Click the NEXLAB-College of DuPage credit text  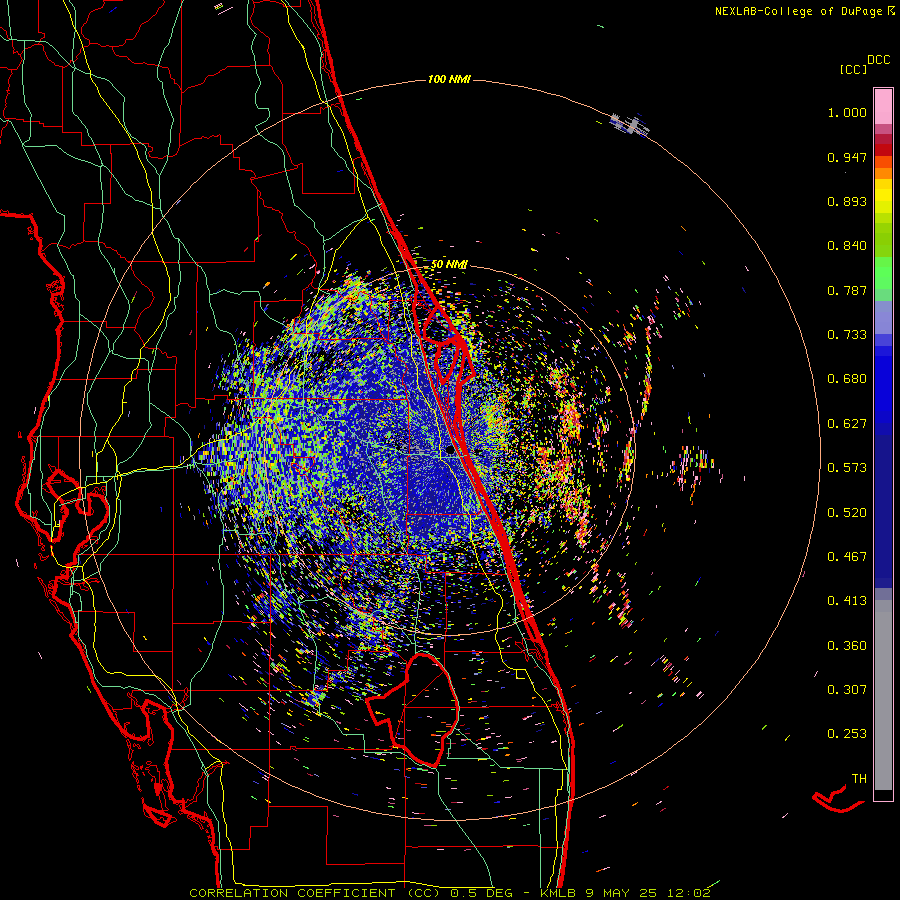(x=803, y=11)
